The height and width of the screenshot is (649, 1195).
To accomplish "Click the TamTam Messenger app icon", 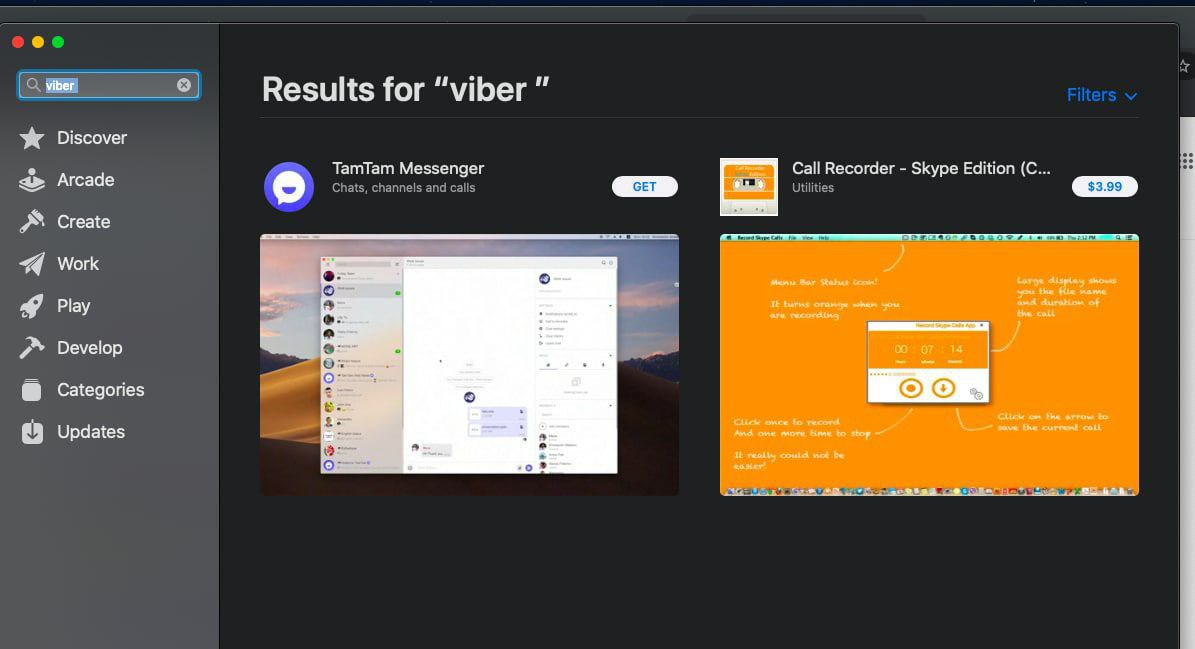I will click(289, 187).
